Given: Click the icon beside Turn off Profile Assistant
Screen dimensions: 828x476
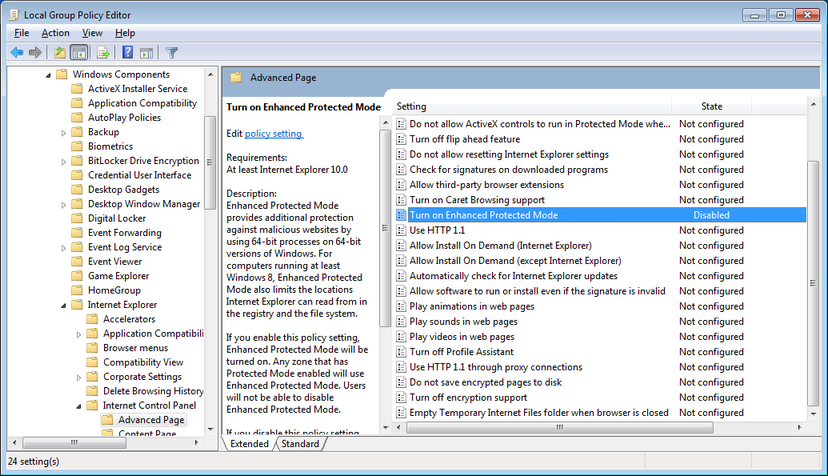Looking at the screenshot, I should coord(401,352).
